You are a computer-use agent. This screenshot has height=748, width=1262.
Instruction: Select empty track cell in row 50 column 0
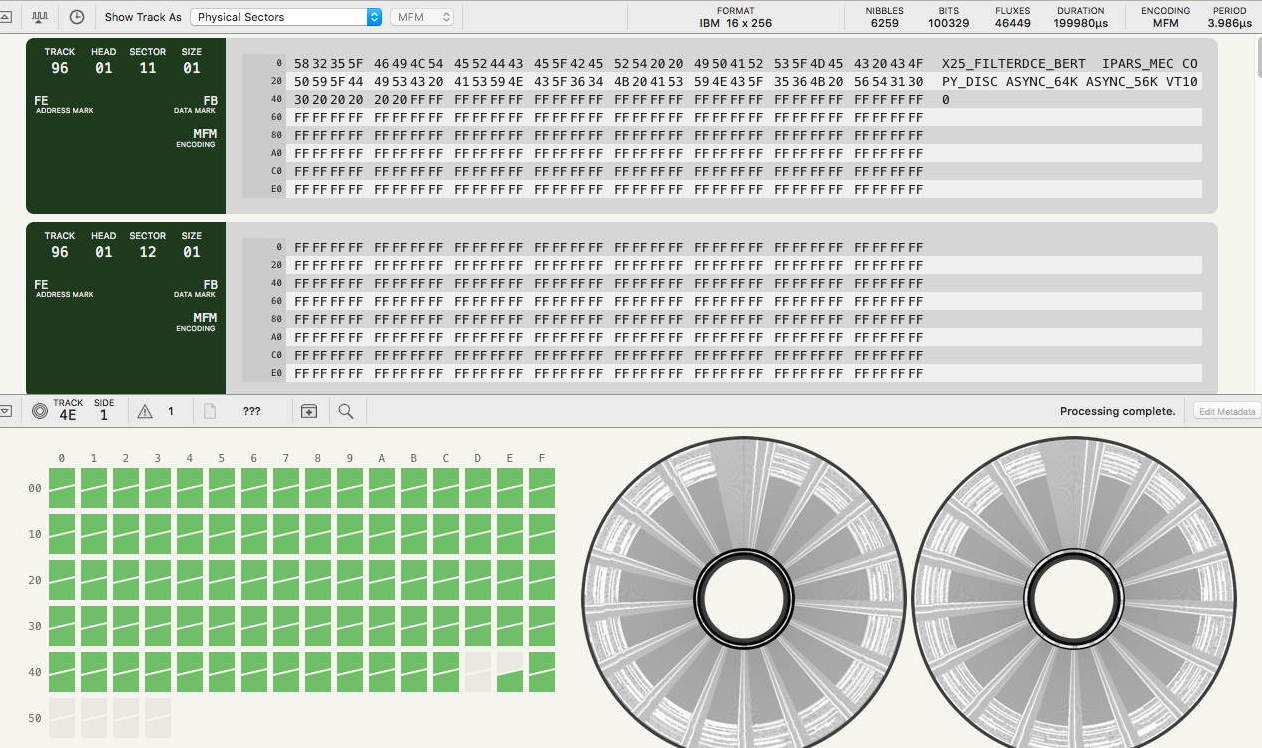tap(62, 718)
